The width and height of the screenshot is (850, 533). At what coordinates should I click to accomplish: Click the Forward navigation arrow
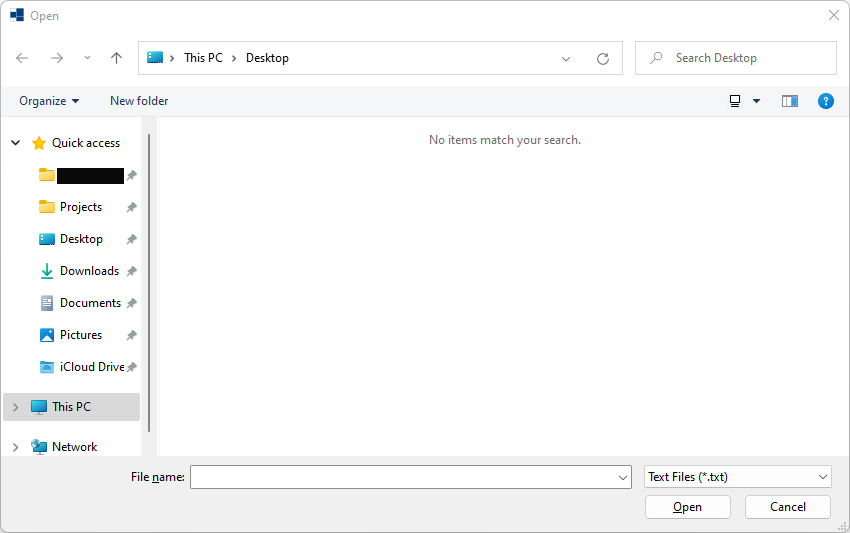57,58
